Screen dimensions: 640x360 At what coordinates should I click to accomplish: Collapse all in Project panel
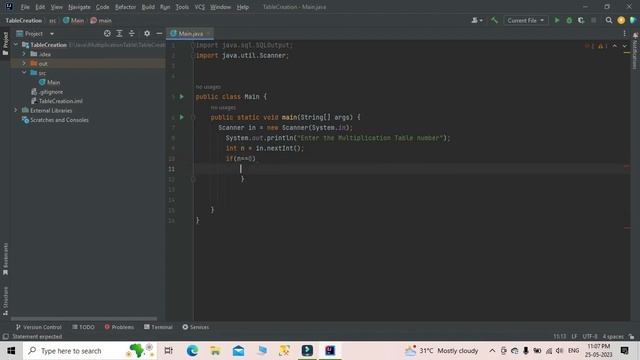(131, 33)
